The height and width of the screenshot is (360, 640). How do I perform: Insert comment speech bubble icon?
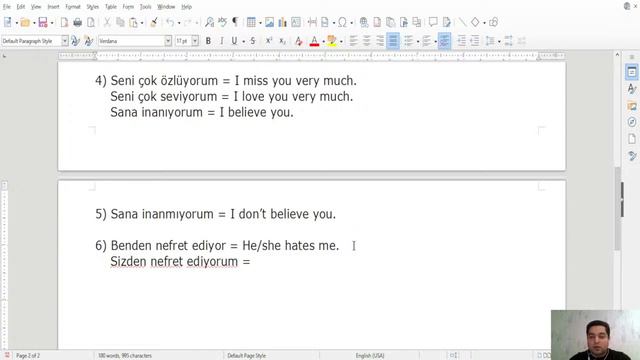[x=433, y=22]
